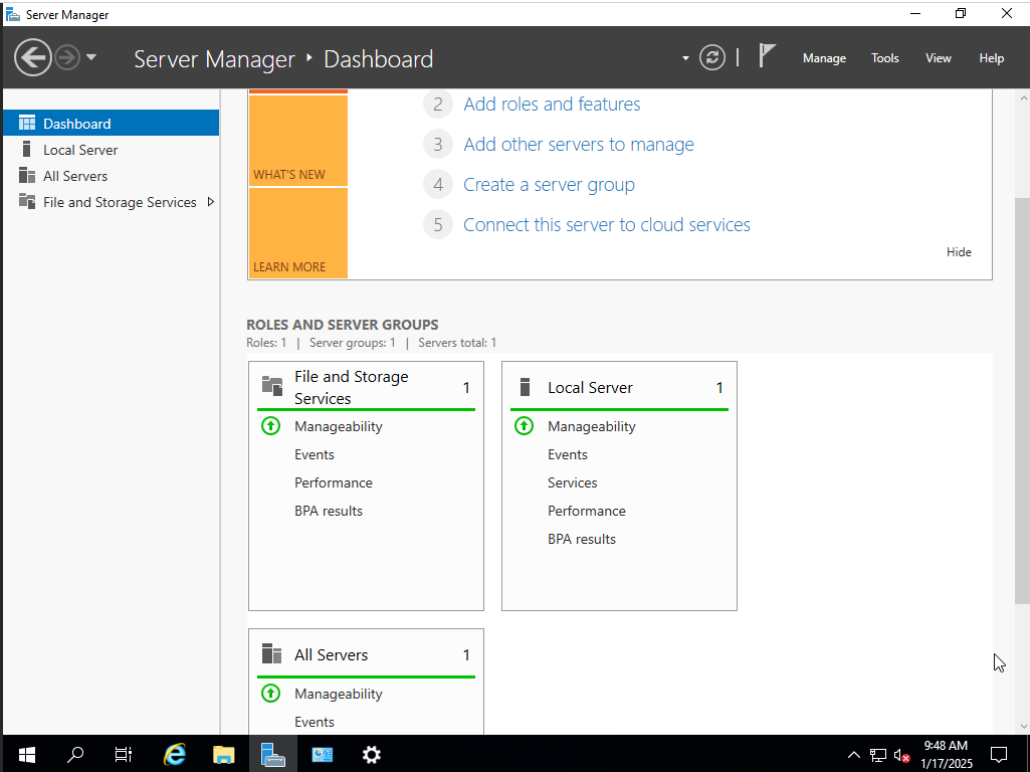Open the Local Server tile header
1030x772 pixels.
click(x=619, y=387)
